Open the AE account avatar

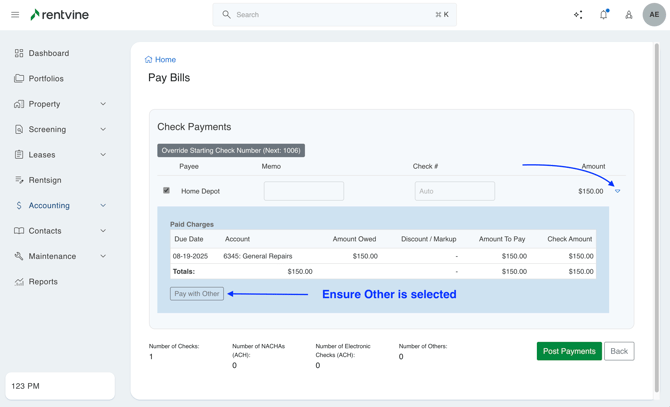(654, 15)
